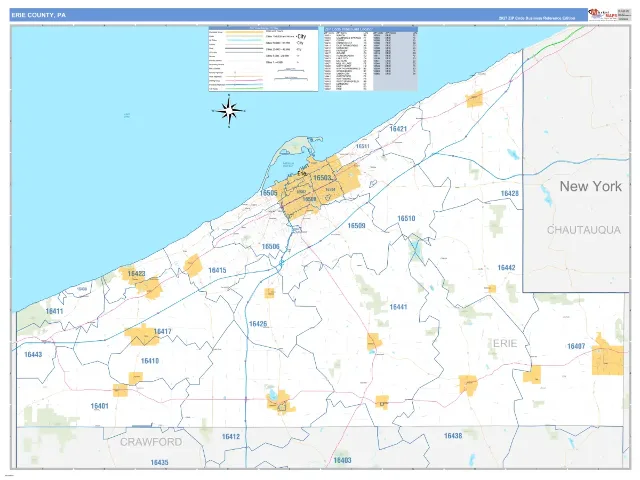The image size is (640, 480).
Task: Click the 'New York' state label
Action: pyautogui.click(x=591, y=186)
